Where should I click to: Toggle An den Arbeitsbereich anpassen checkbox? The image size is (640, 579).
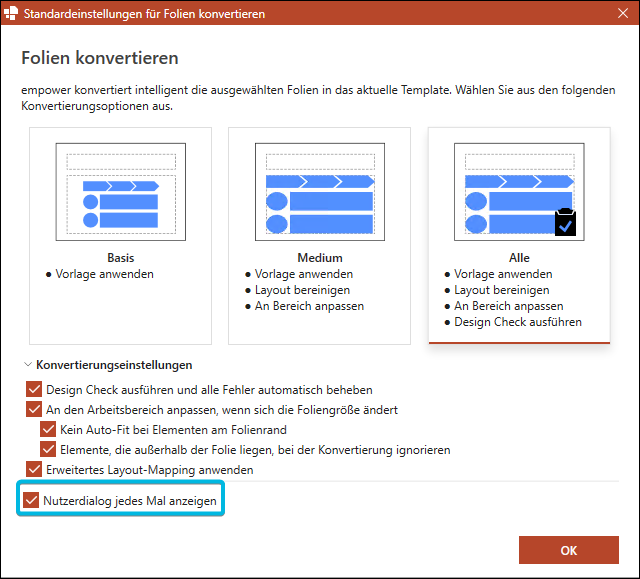[x=34, y=409]
